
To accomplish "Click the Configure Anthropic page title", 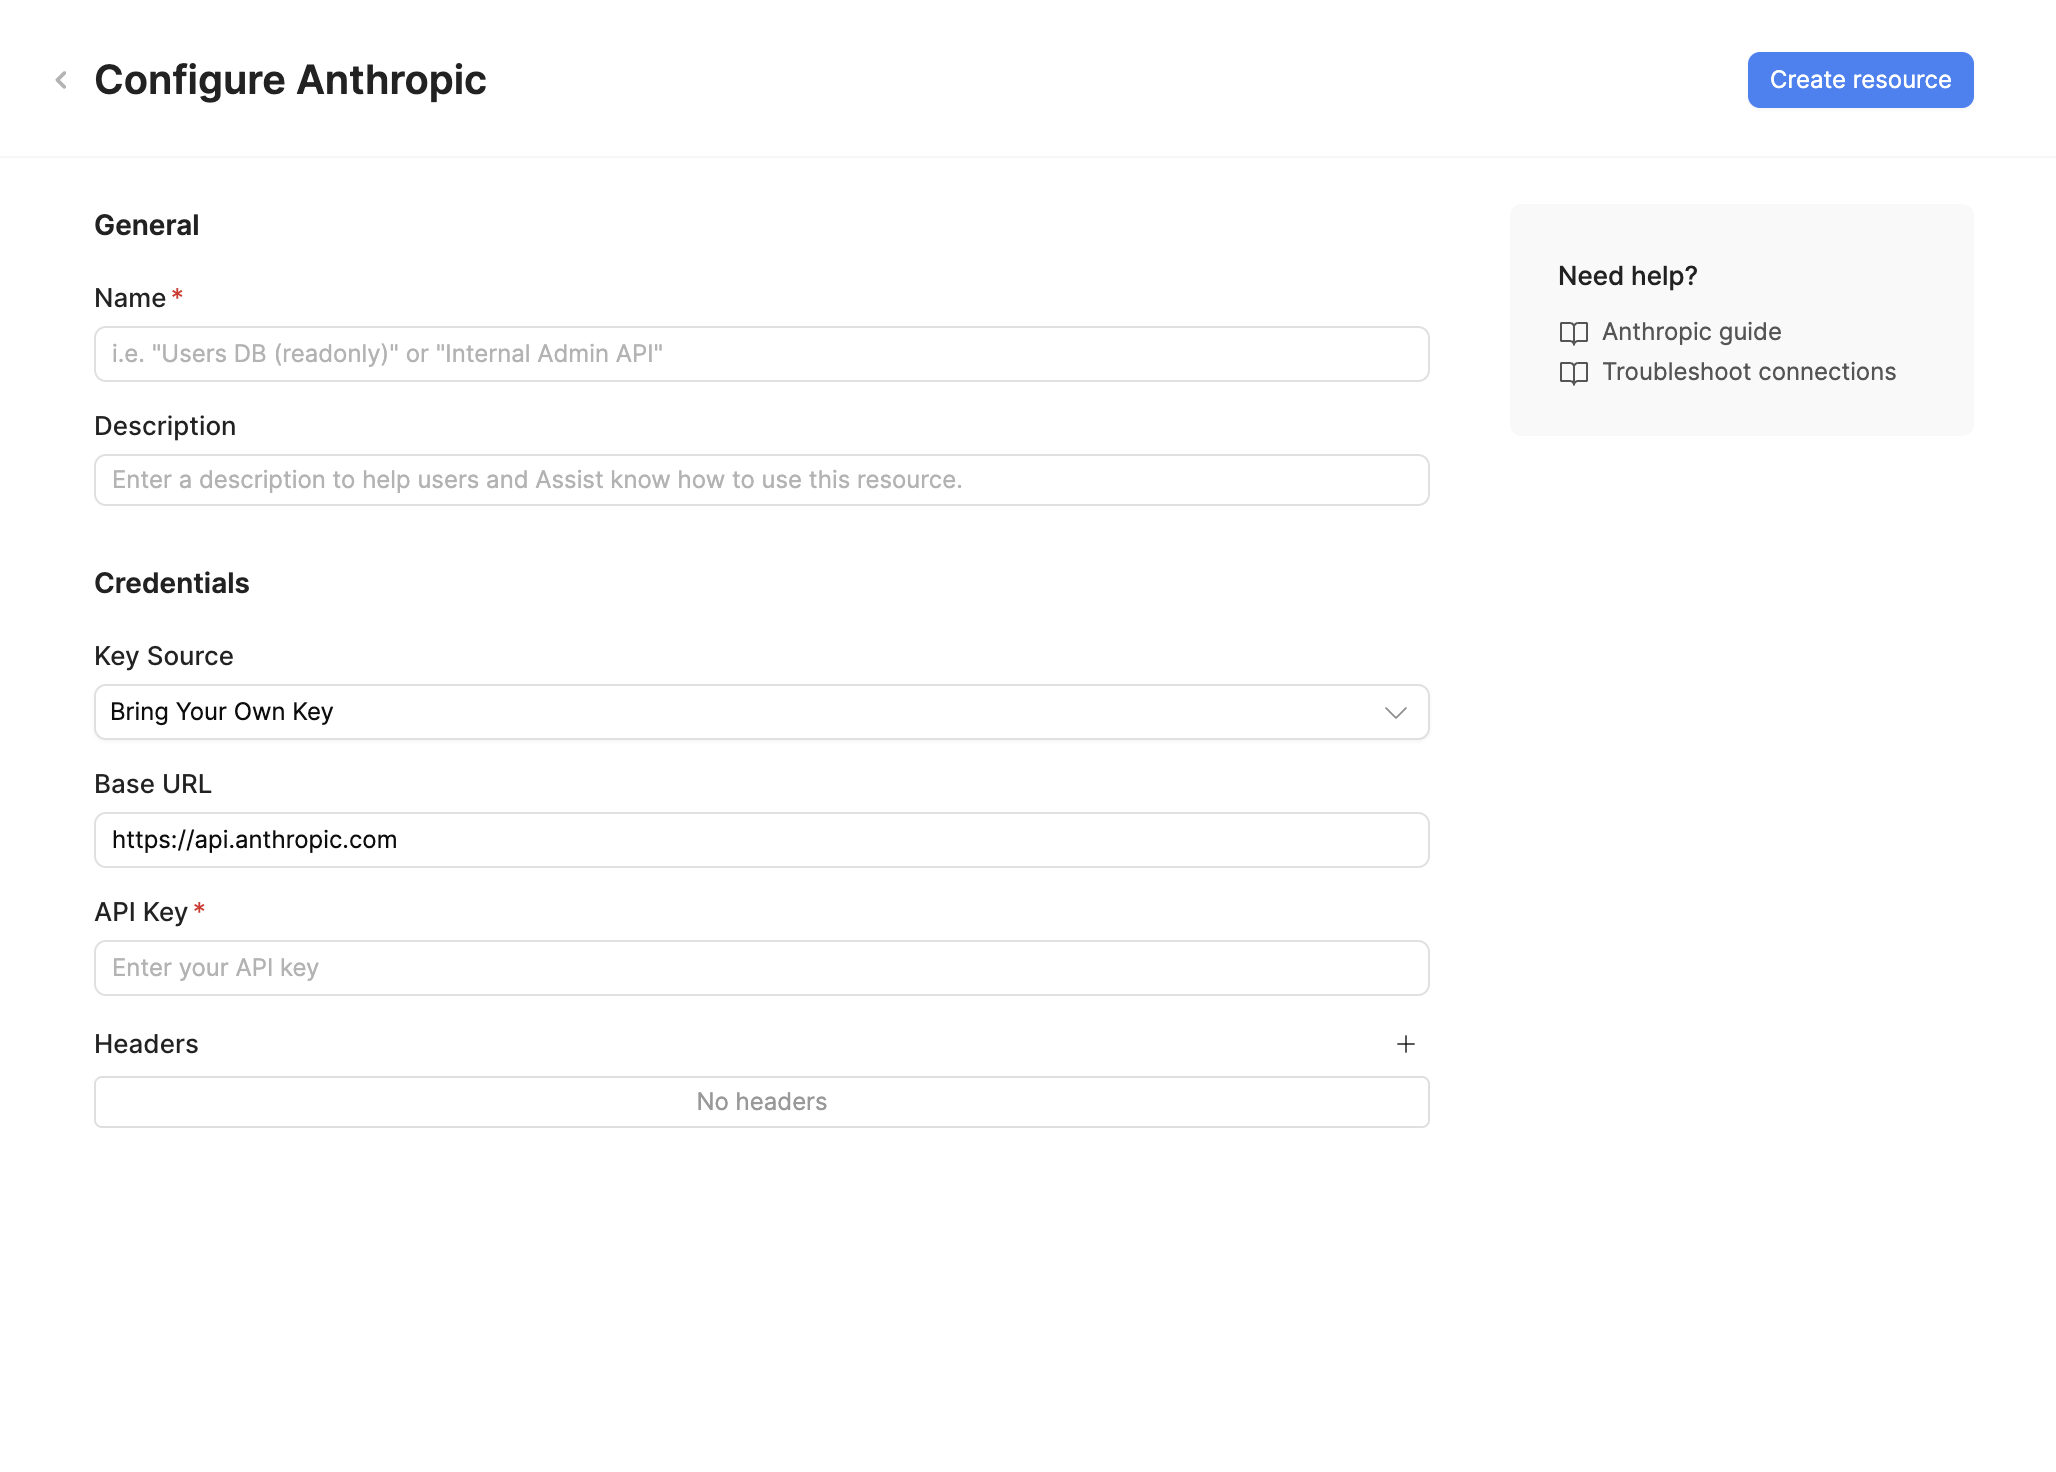I will click(x=290, y=79).
